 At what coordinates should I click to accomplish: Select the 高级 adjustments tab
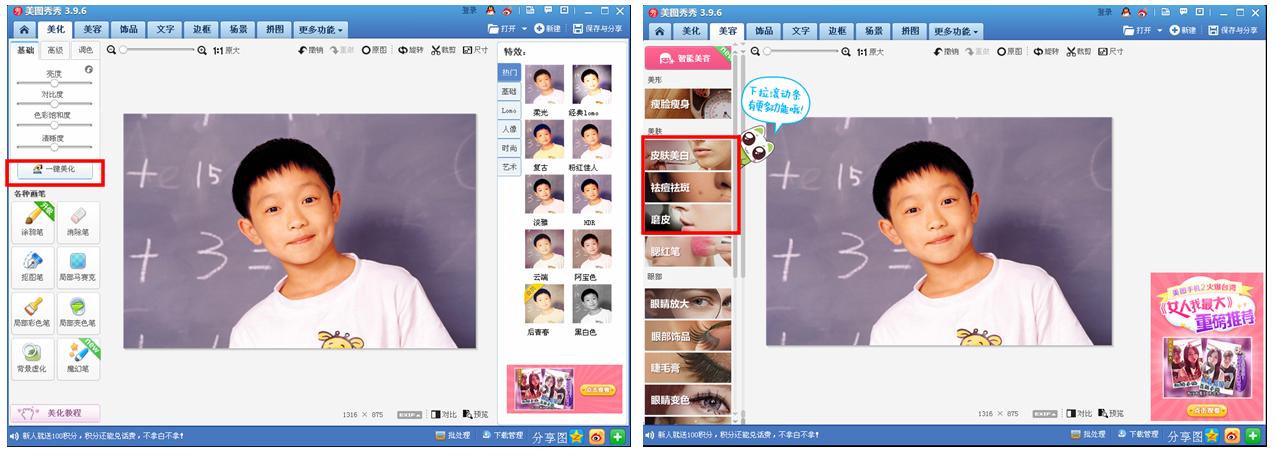[55, 50]
